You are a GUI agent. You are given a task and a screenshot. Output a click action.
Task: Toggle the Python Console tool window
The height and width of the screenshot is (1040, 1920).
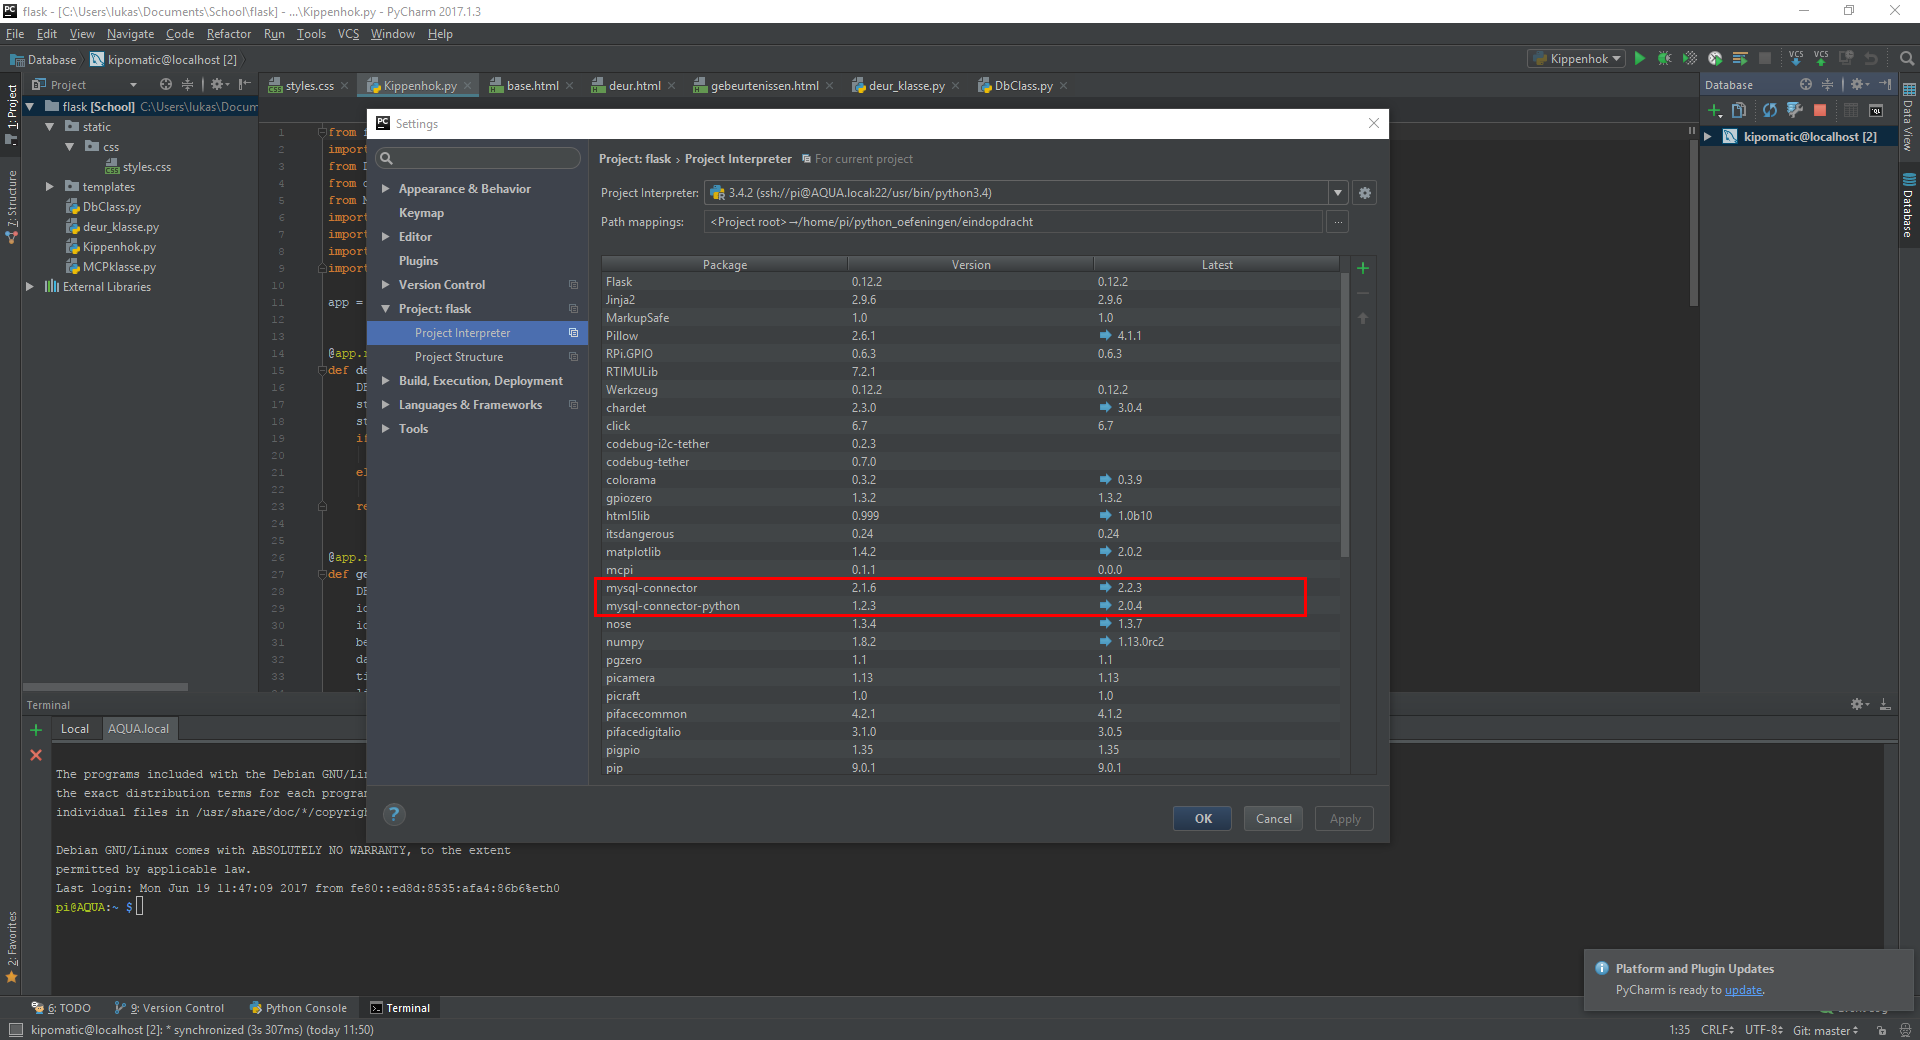pos(298,1008)
